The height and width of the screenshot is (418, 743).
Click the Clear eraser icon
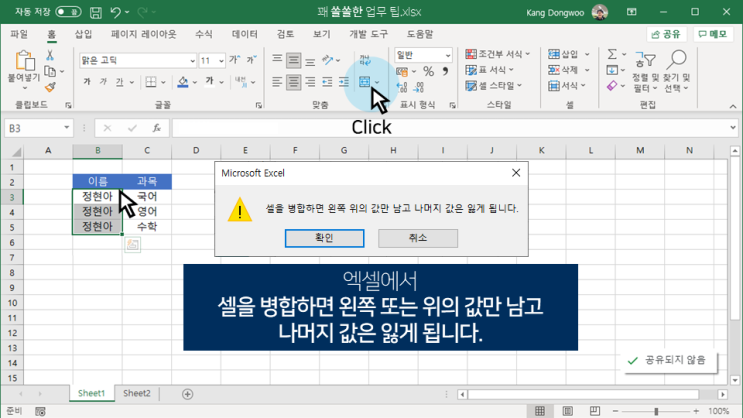click(x=612, y=86)
